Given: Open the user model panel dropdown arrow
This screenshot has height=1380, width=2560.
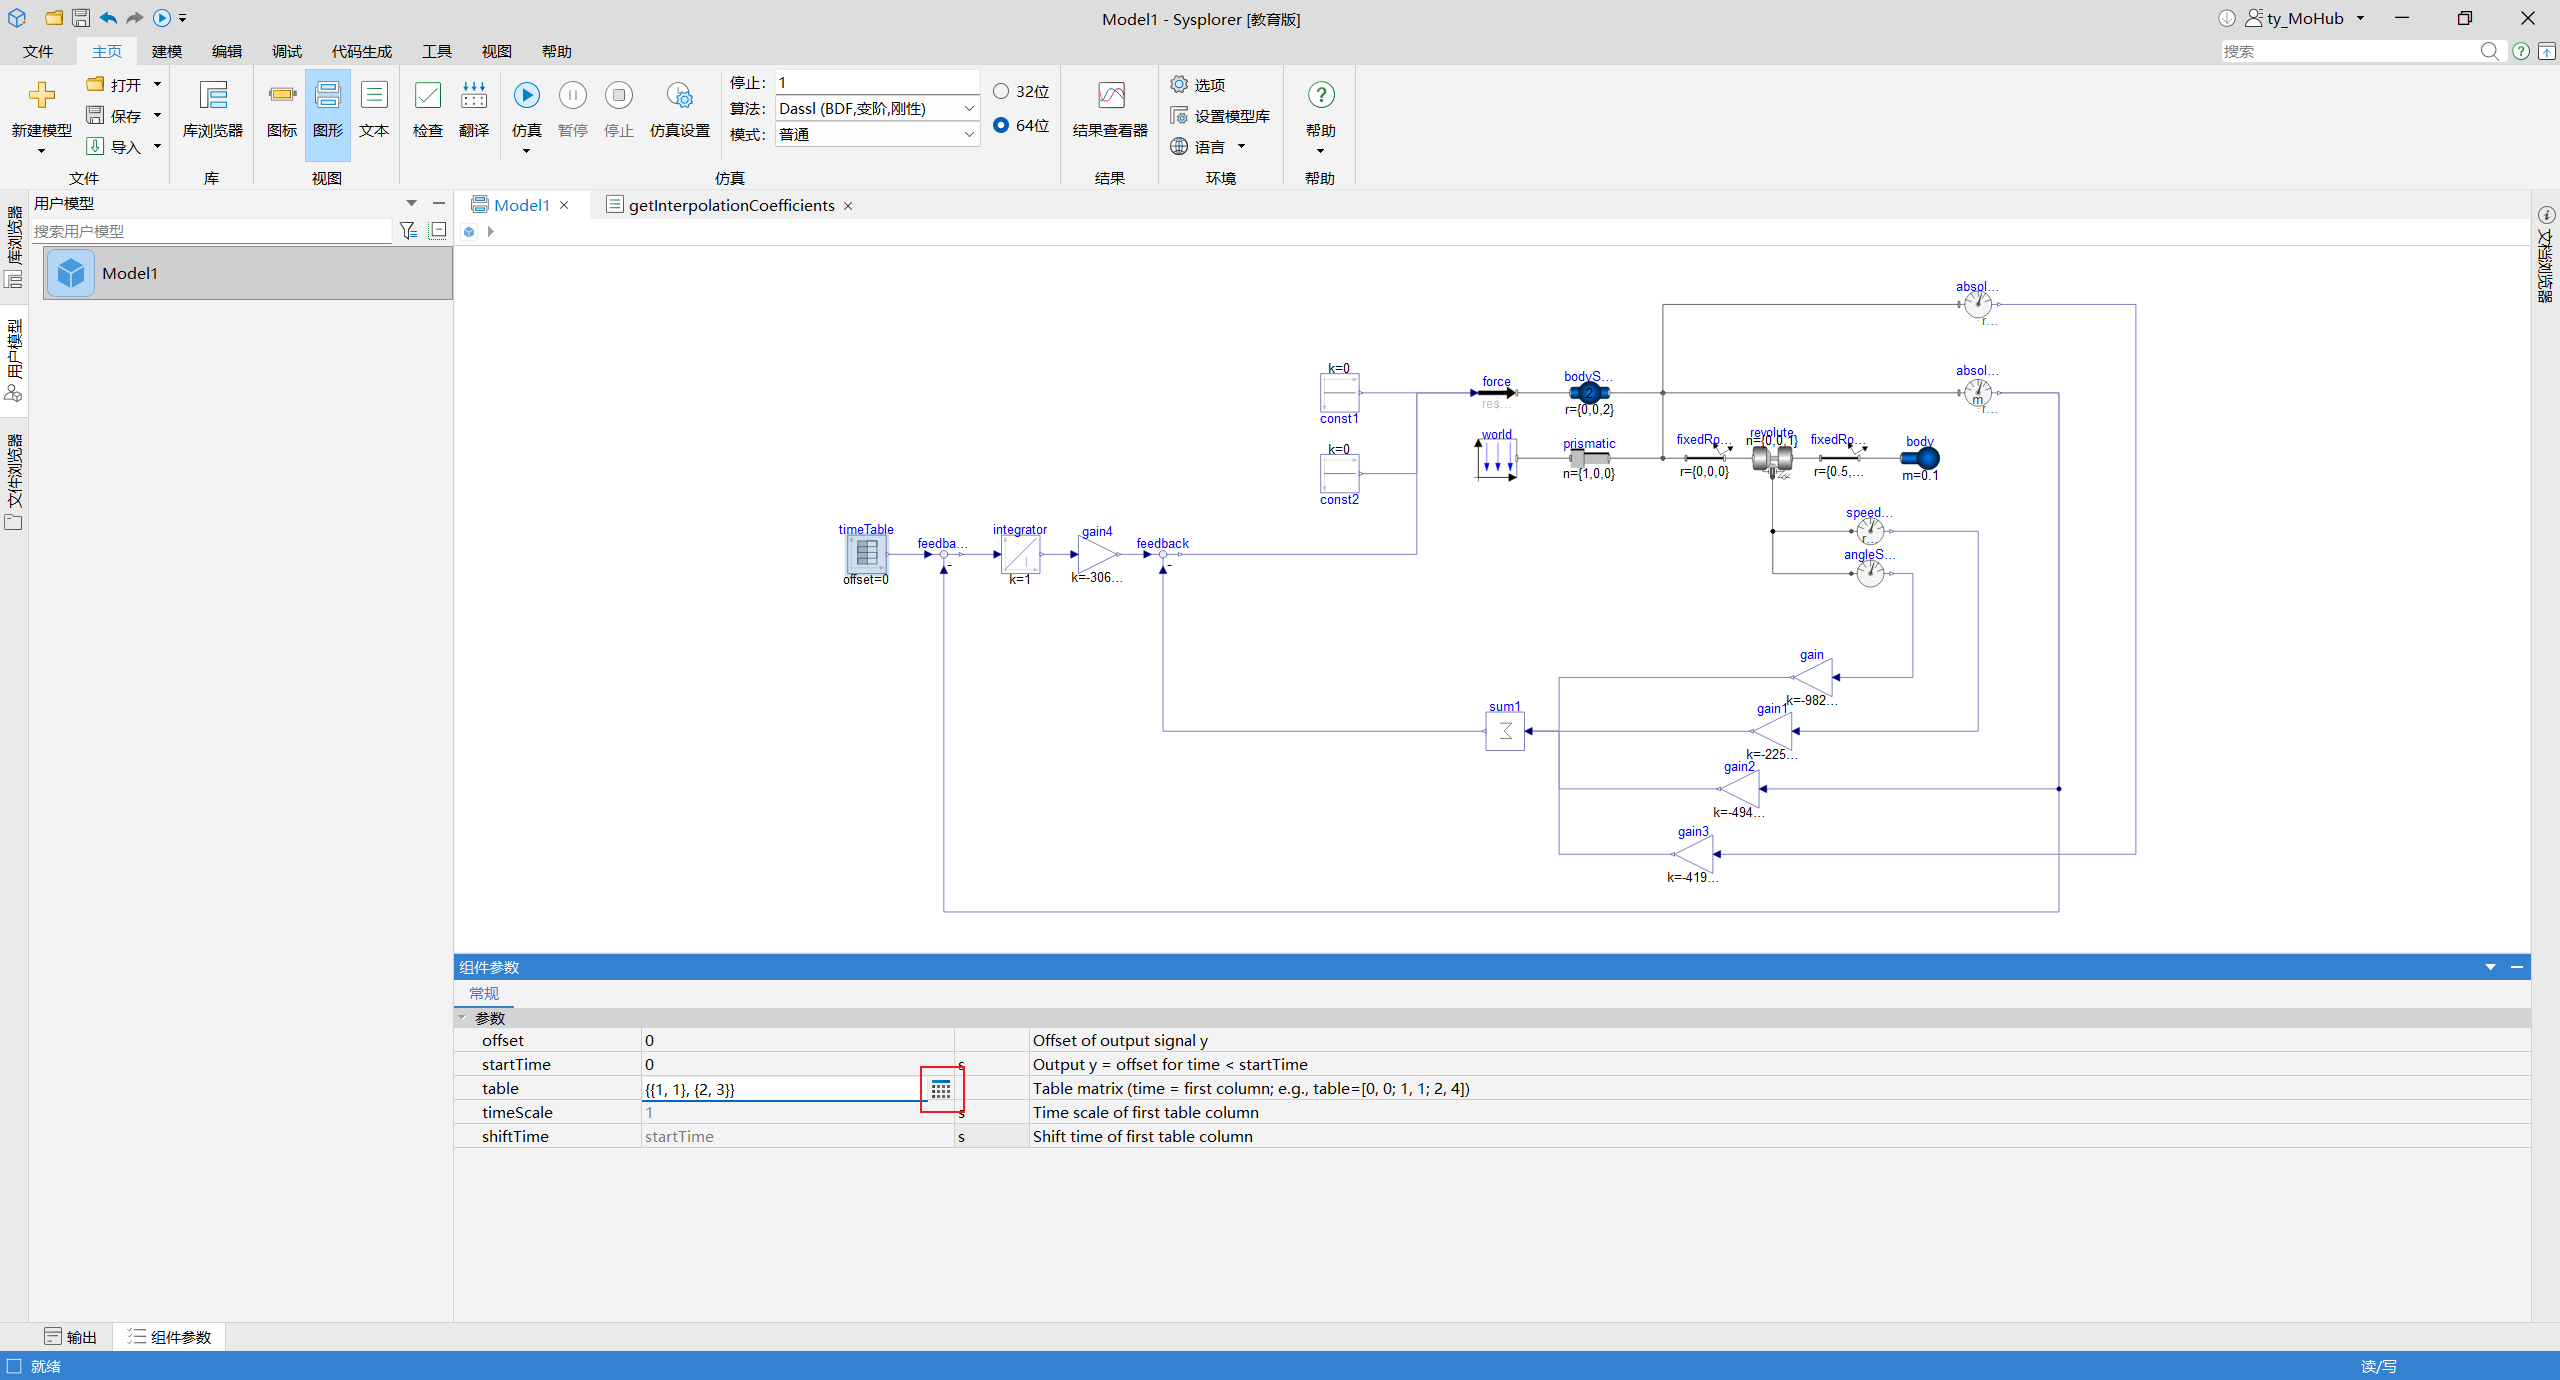Looking at the screenshot, I should [x=411, y=203].
